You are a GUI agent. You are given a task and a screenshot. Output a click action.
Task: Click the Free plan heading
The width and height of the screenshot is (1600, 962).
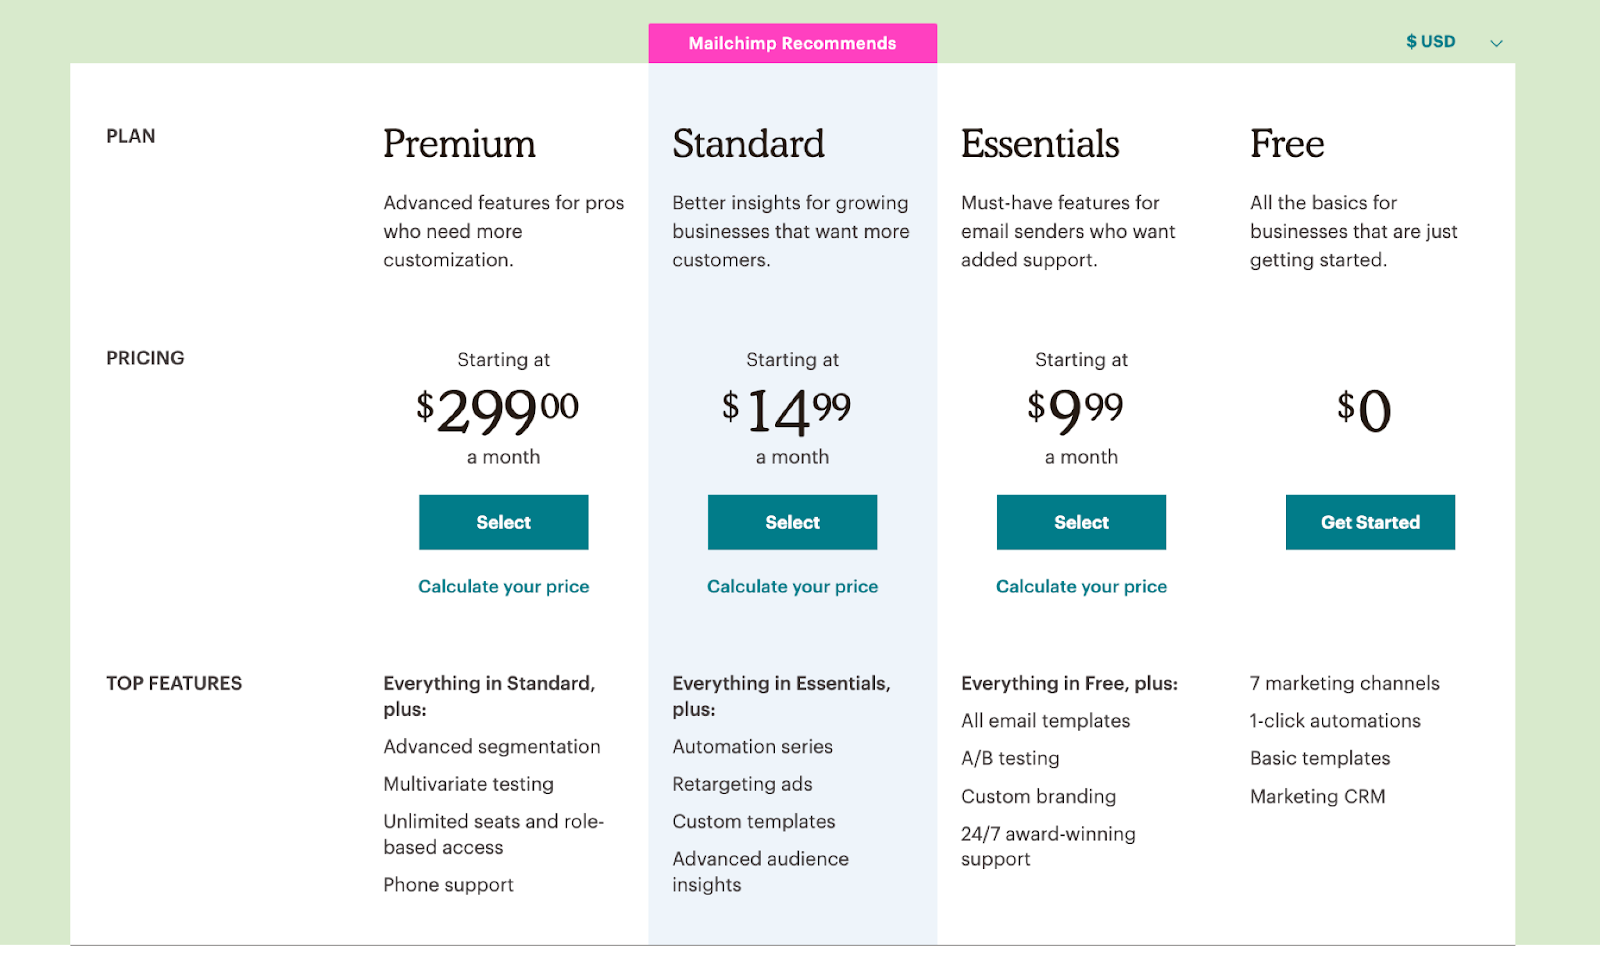(x=1287, y=144)
